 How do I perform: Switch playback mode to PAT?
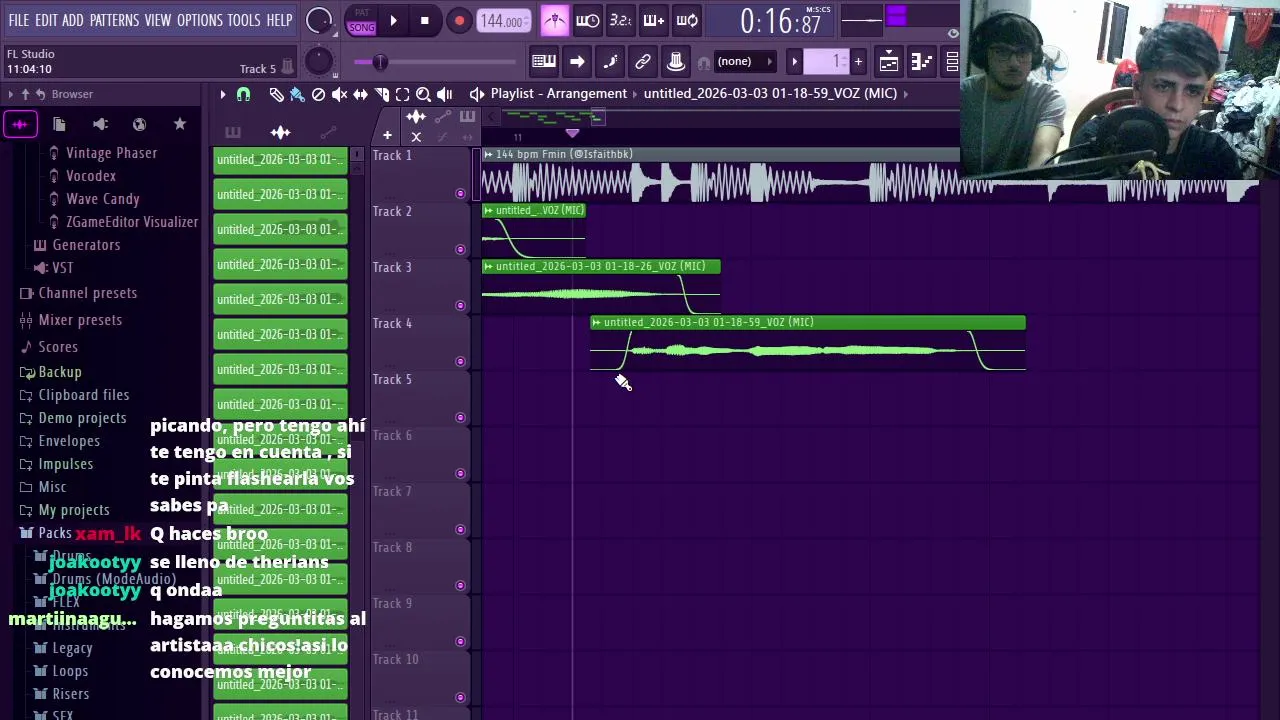coord(362,13)
